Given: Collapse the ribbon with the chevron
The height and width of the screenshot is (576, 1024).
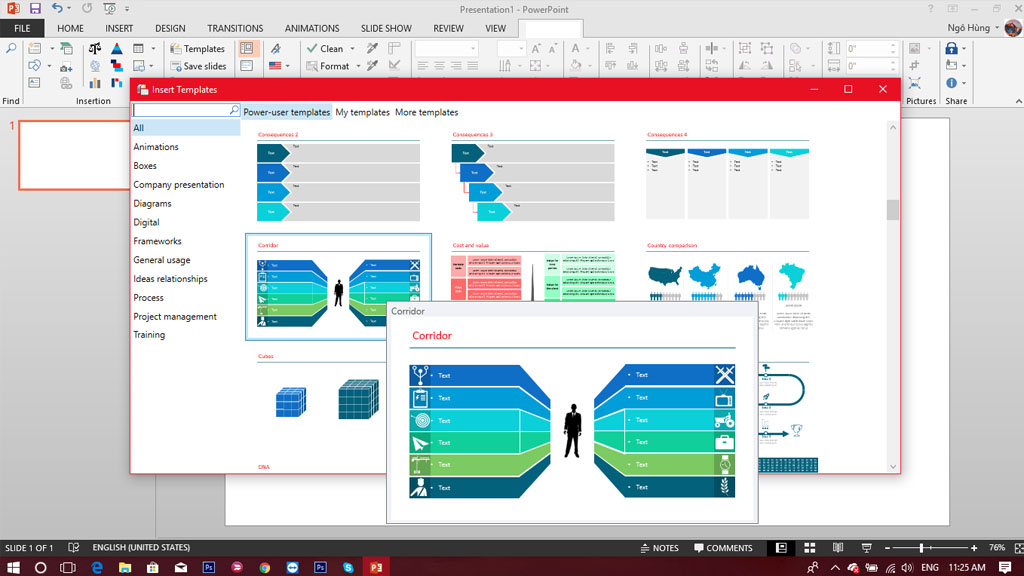Looking at the screenshot, I should click(x=1019, y=101).
